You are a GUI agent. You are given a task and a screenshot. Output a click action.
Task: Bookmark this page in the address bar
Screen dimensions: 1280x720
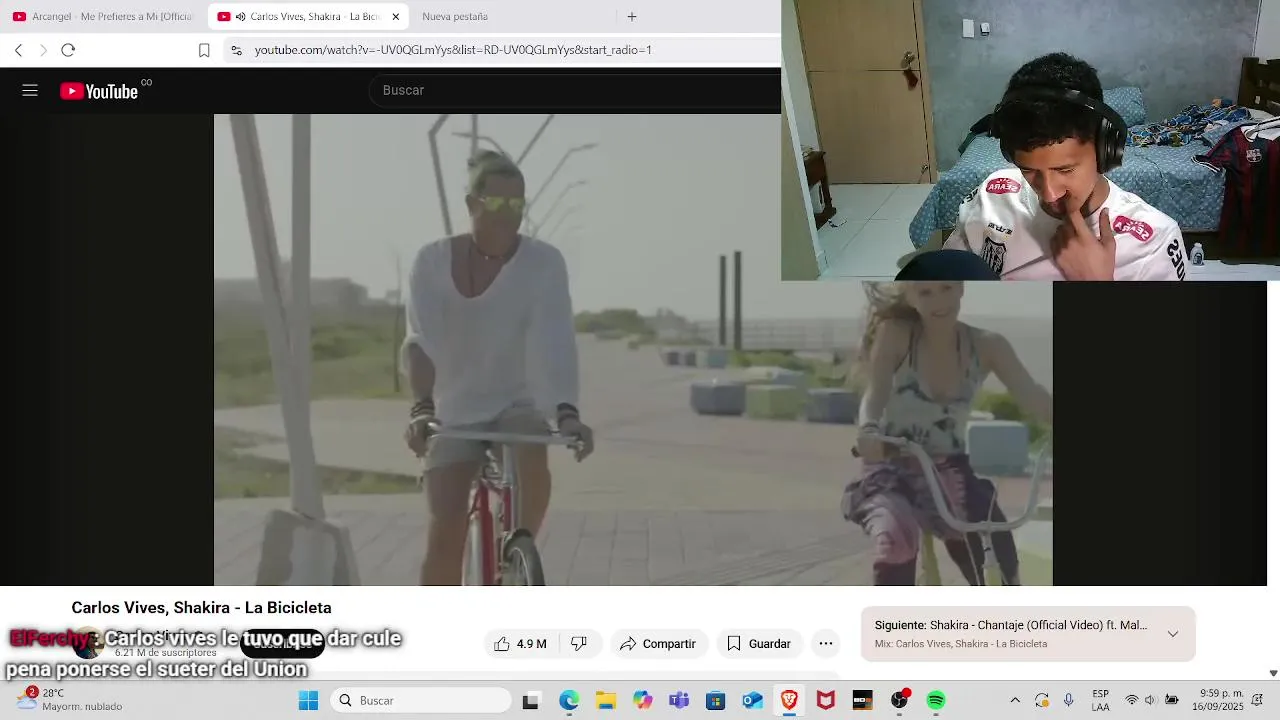(204, 50)
